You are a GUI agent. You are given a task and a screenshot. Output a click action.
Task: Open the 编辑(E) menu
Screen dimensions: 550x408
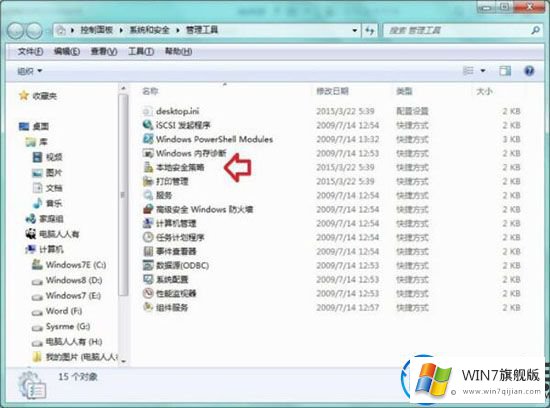(67, 52)
